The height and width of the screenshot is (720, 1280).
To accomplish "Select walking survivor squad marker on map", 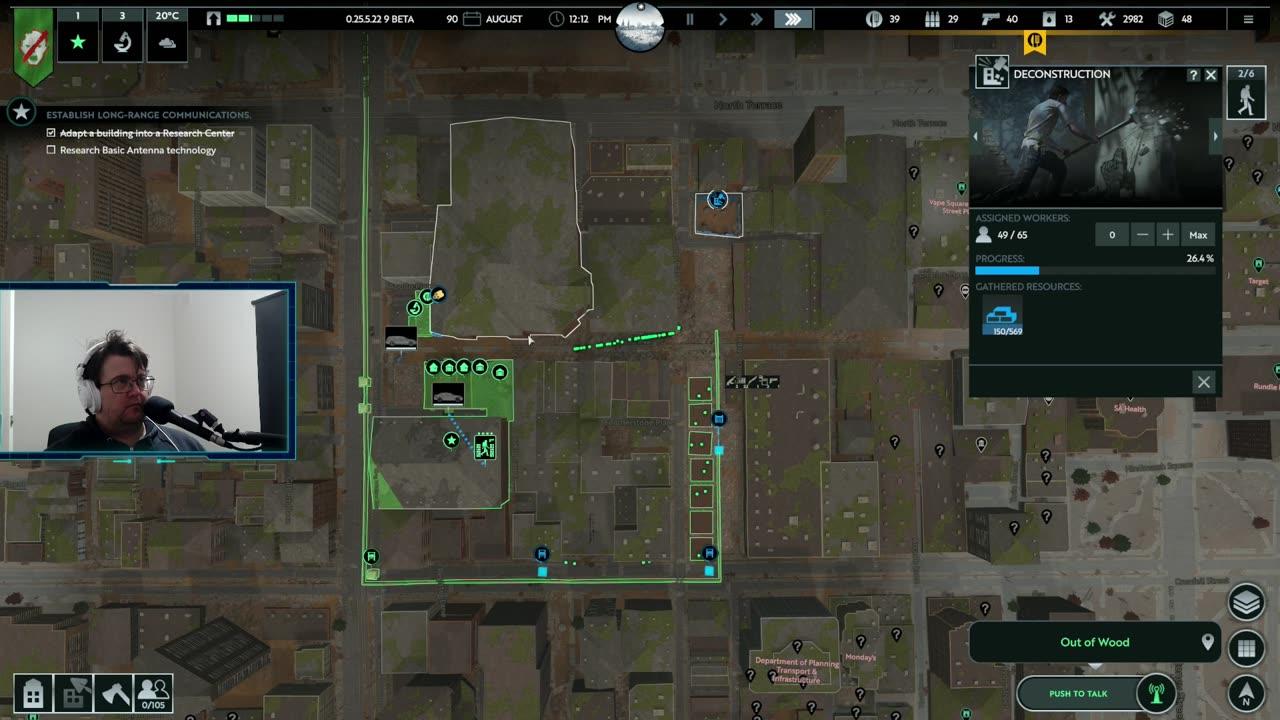I will coord(485,447).
